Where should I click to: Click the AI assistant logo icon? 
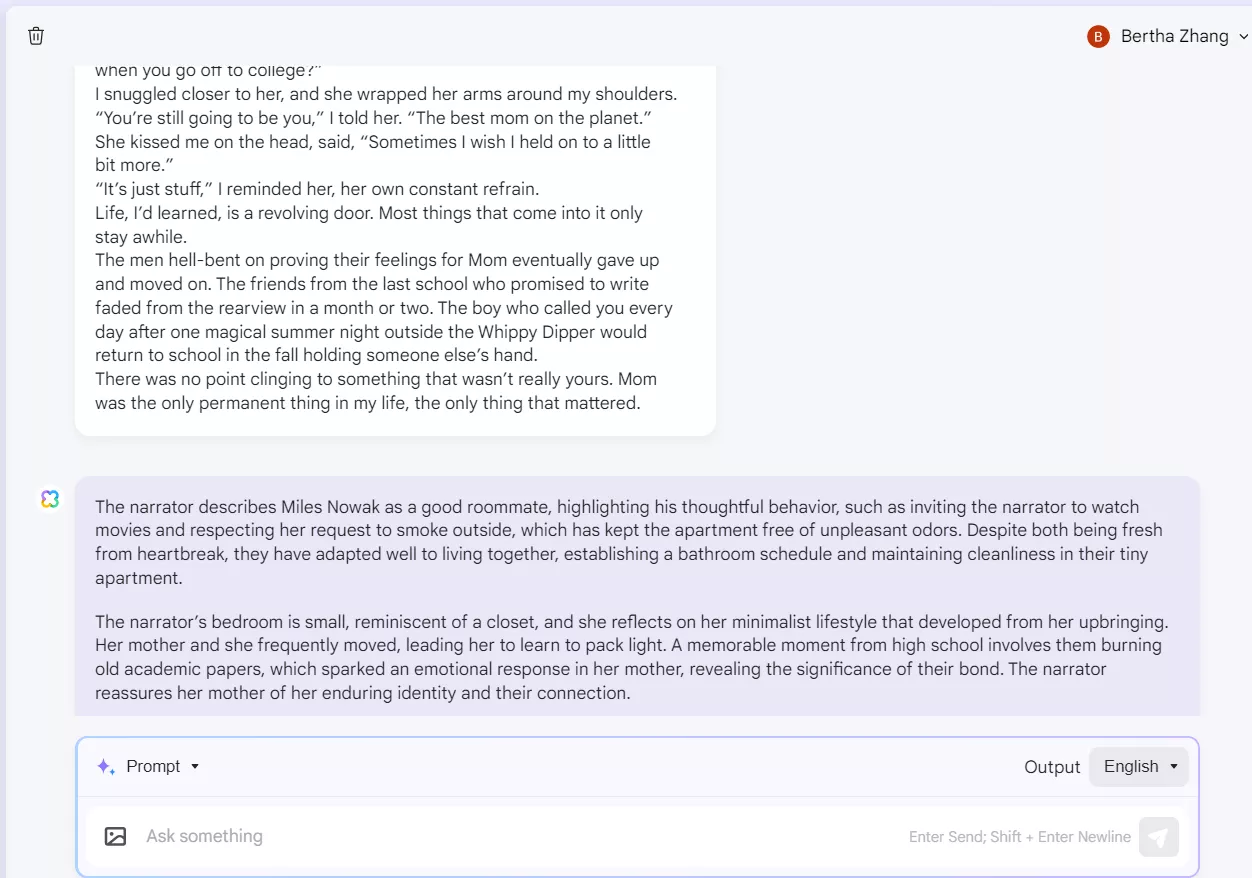point(49,498)
